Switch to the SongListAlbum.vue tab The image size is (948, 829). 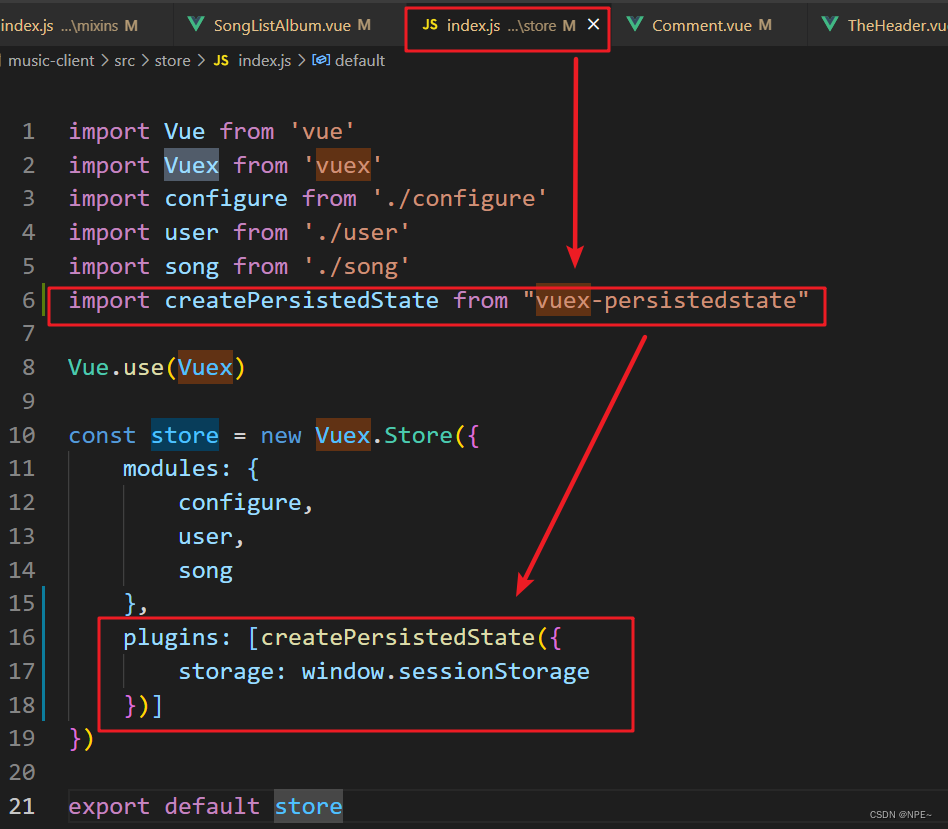(x=281, y=25)
